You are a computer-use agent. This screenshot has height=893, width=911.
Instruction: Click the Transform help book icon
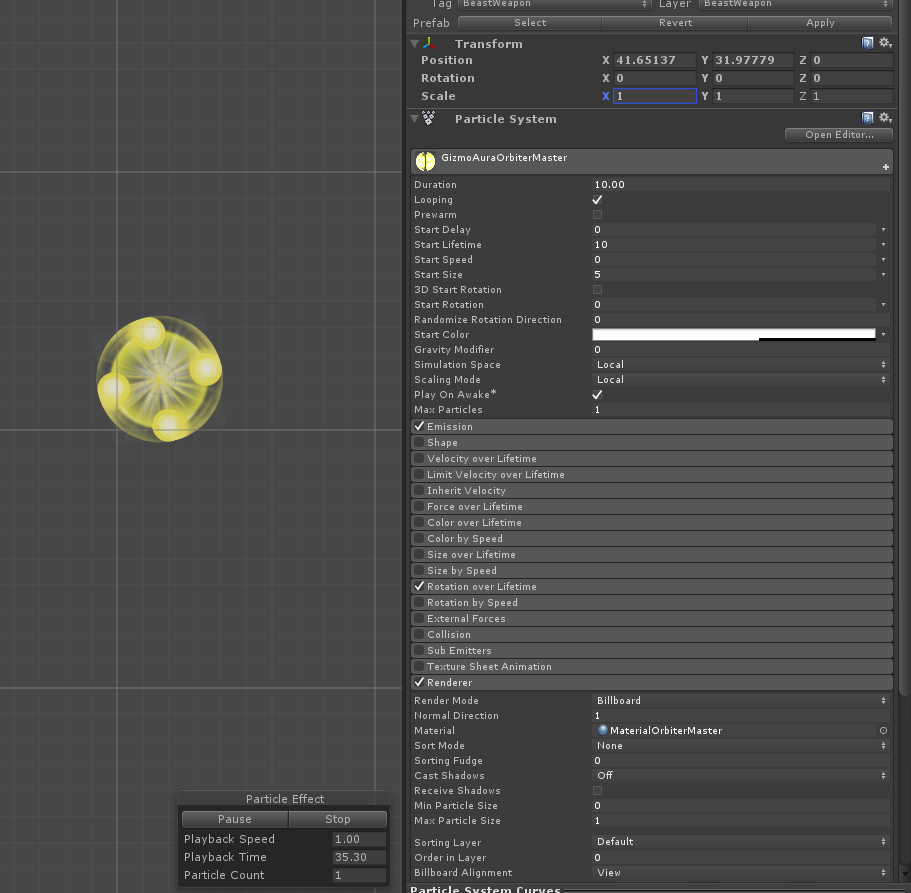click(868, 44)
